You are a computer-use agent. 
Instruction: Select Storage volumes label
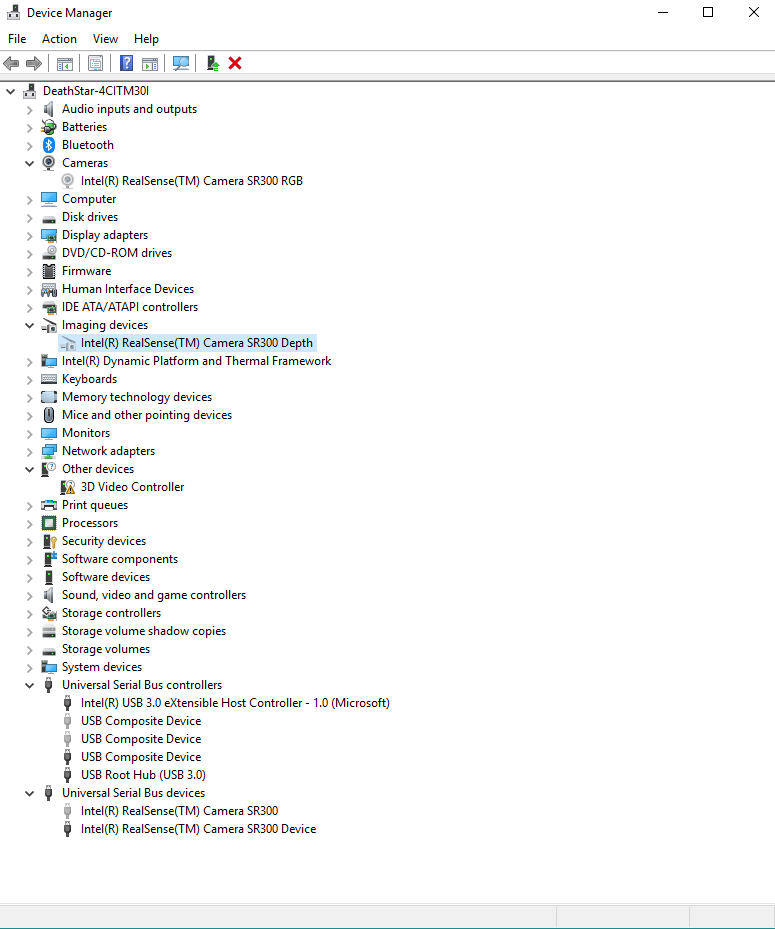tap(106, 649)
